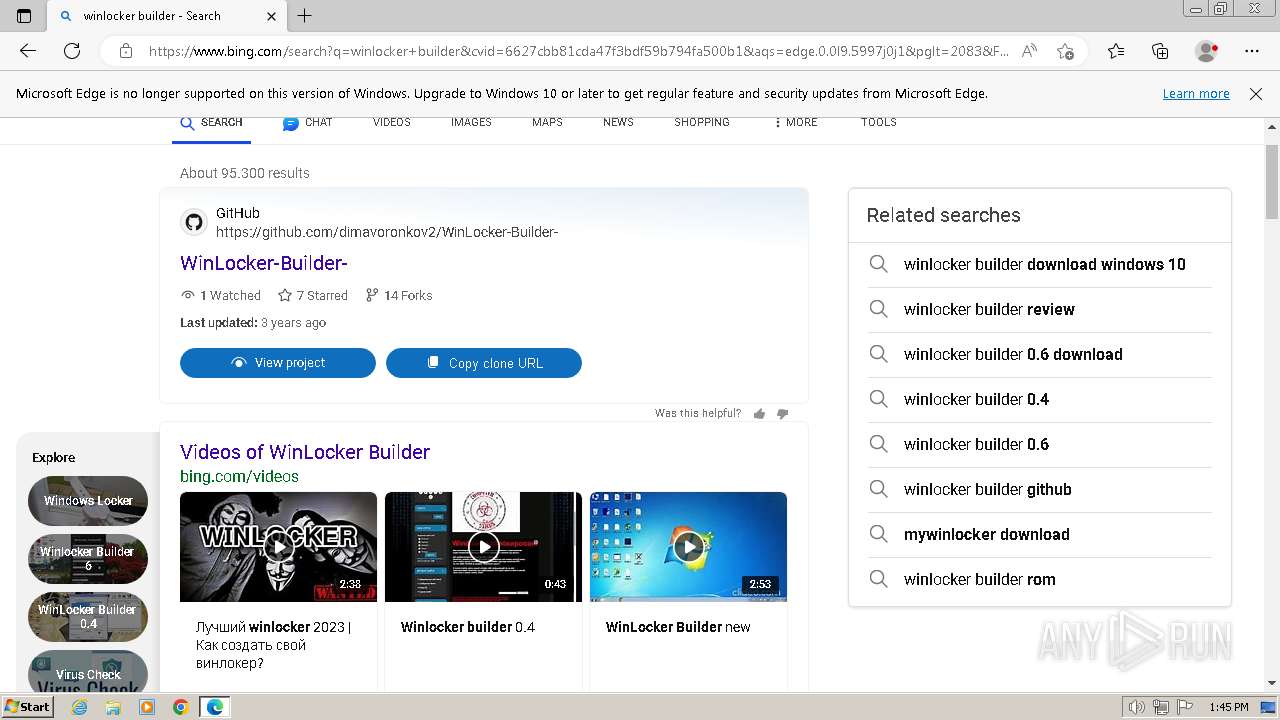Screen dimensions: 1280x720
Task: Open Read aloud in address bar
Action: click(1029, 51)
